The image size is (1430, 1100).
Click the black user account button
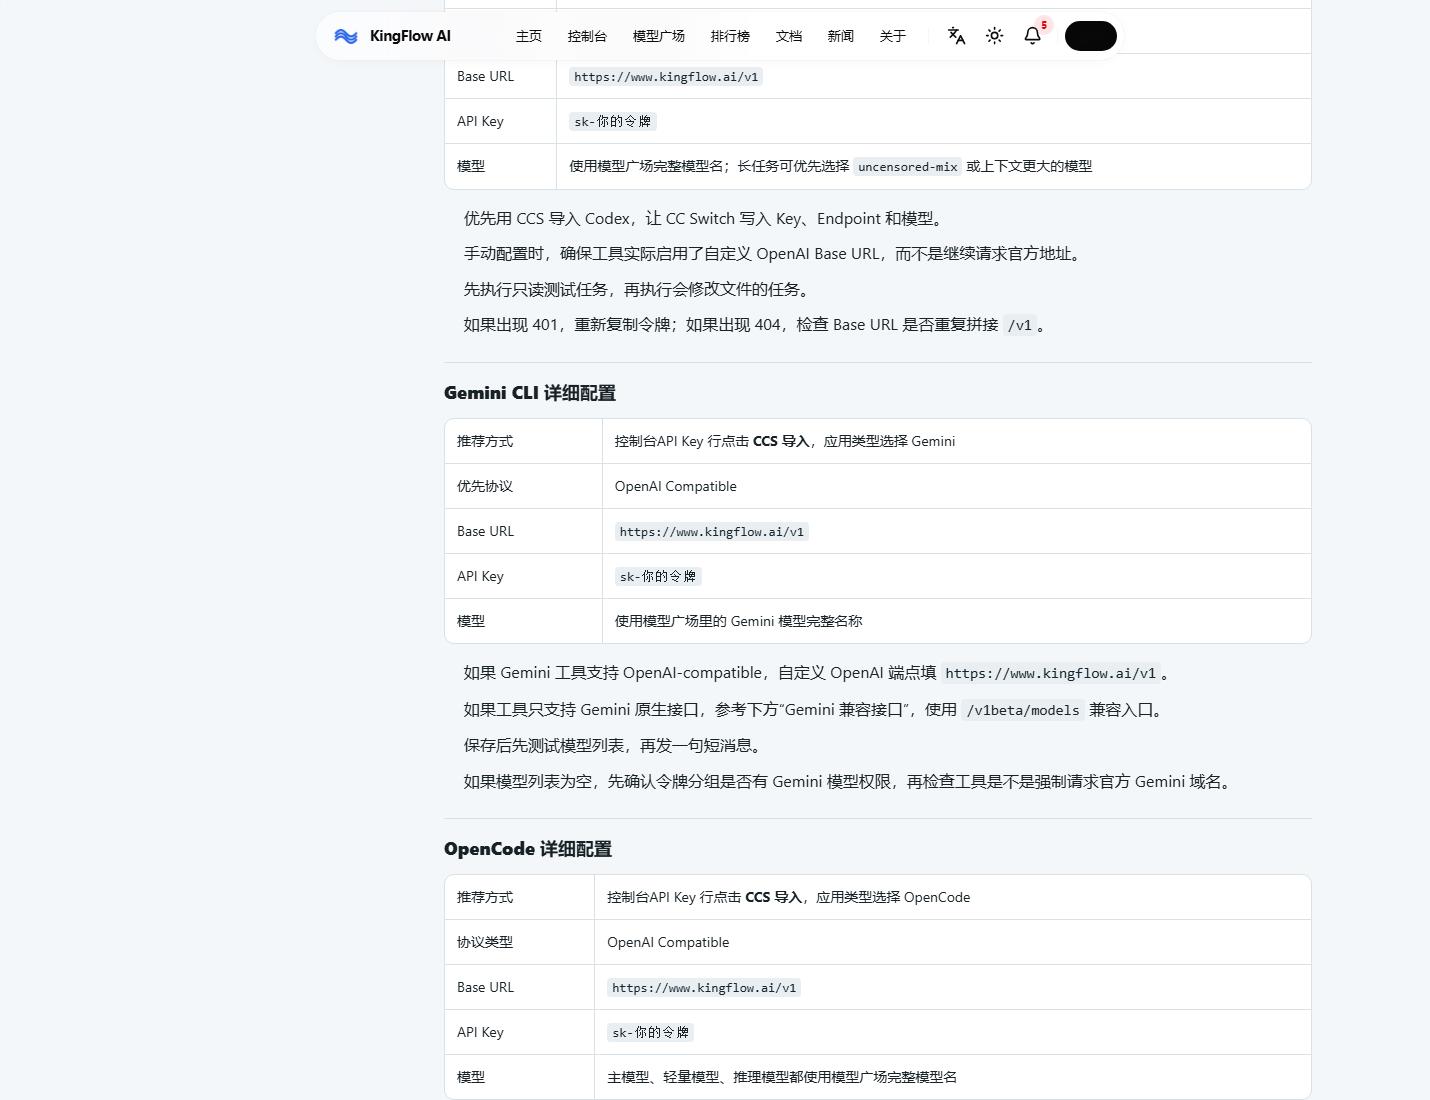1091,36
